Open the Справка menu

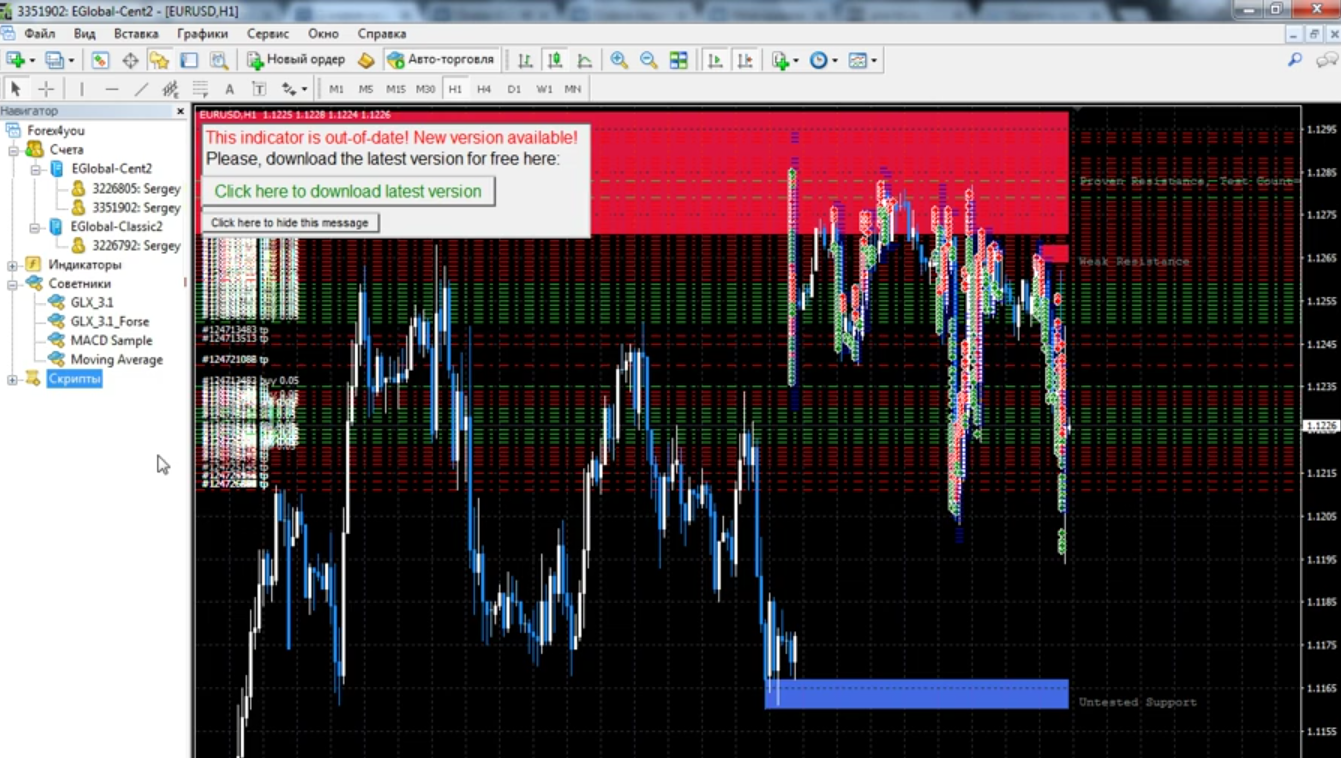coord(382,34)
